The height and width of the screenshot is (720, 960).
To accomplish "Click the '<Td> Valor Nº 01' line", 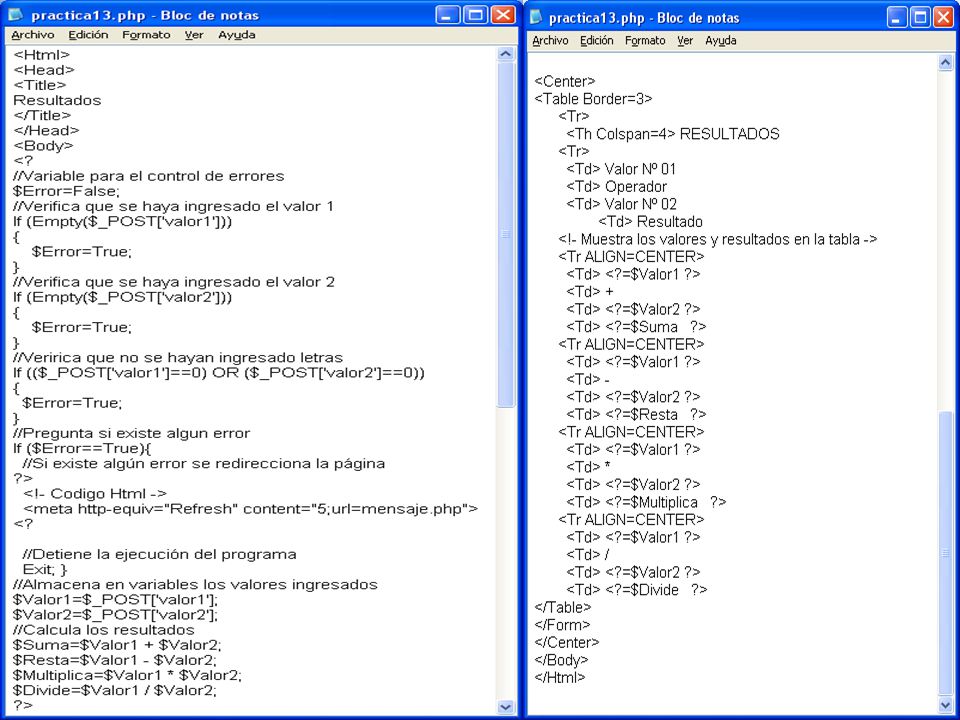I will click(621, 169).
